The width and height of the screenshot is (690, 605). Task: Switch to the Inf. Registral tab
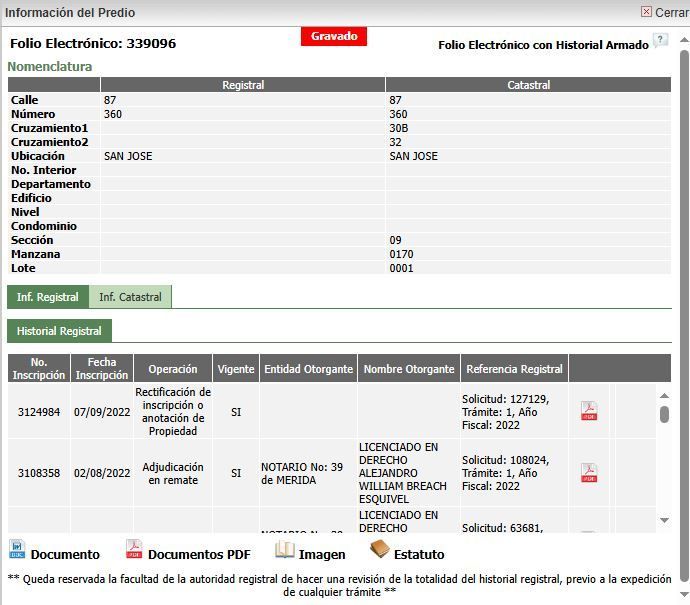[x=48, y=297]
